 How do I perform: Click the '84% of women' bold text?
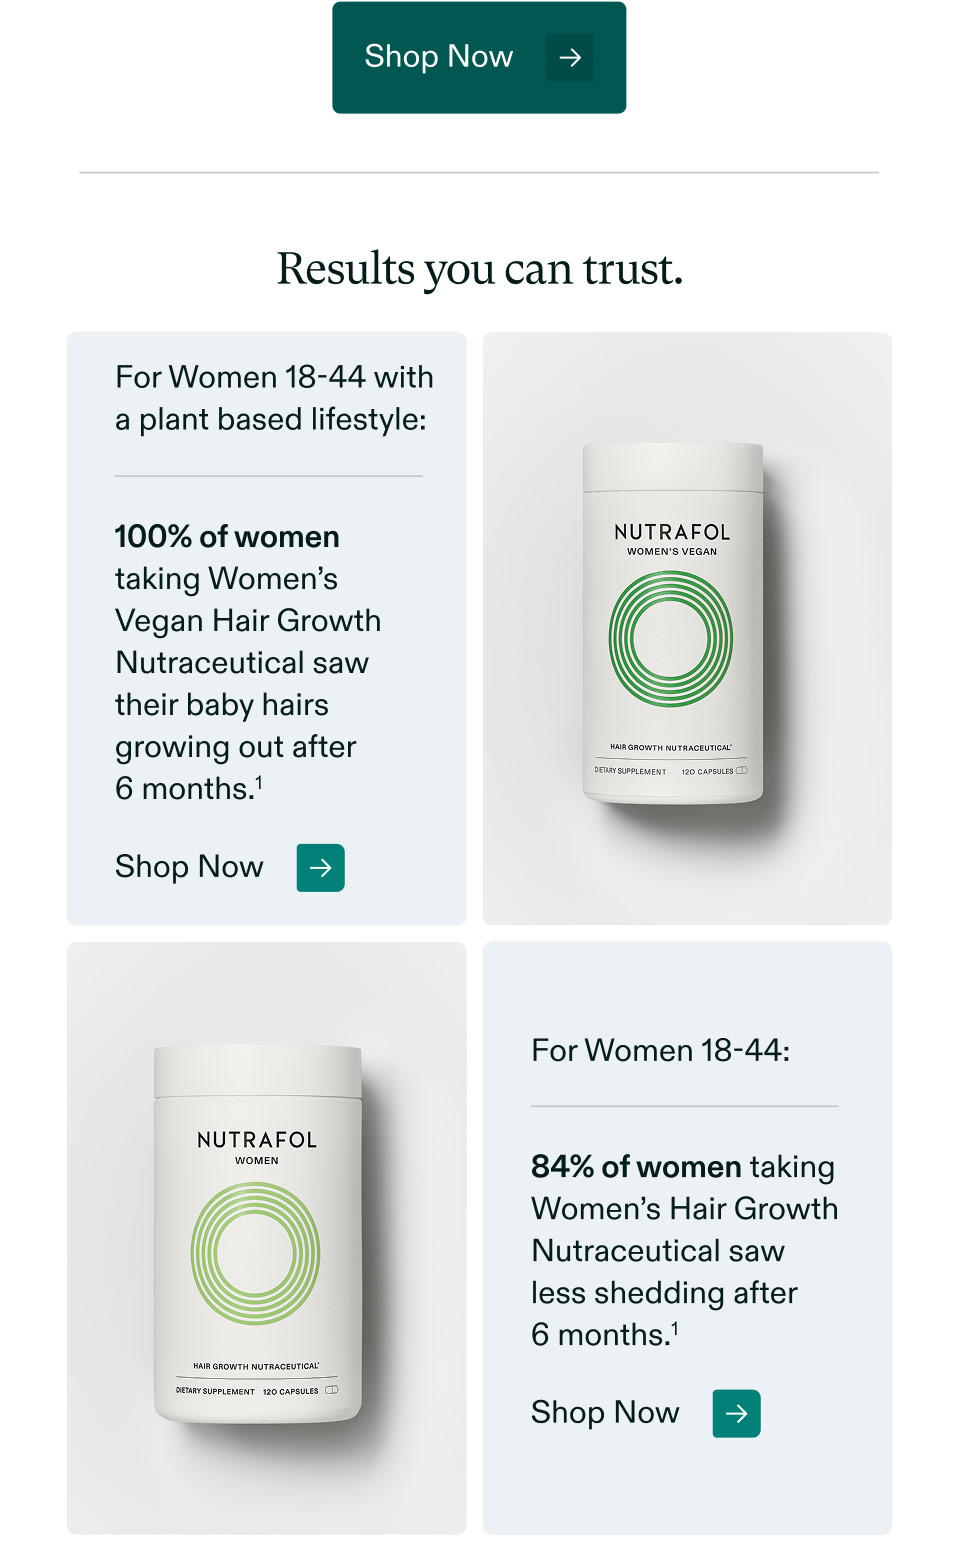636,1167
